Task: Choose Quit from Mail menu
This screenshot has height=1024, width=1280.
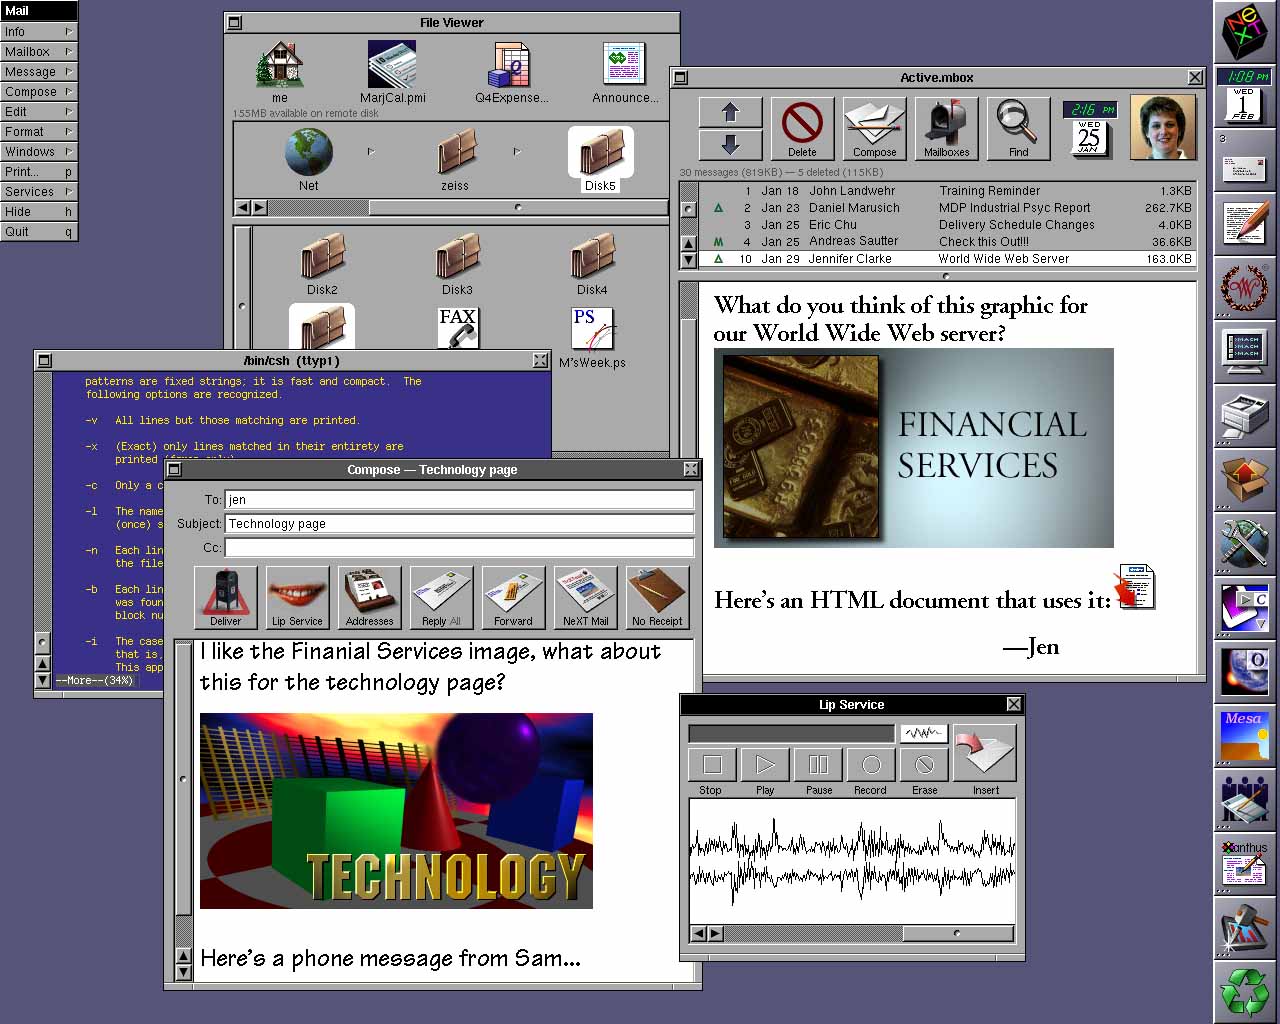Action: coord(39,231)
